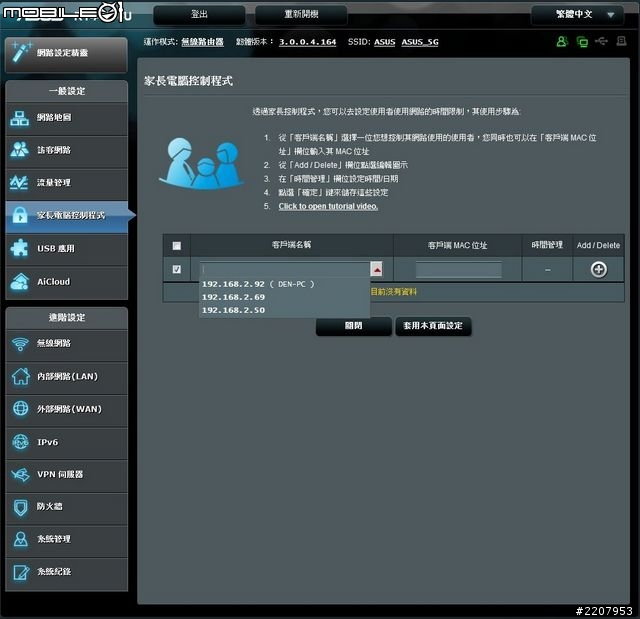
Task: Open 無線網路 wireless settings menu
Action: pos(66,344)
